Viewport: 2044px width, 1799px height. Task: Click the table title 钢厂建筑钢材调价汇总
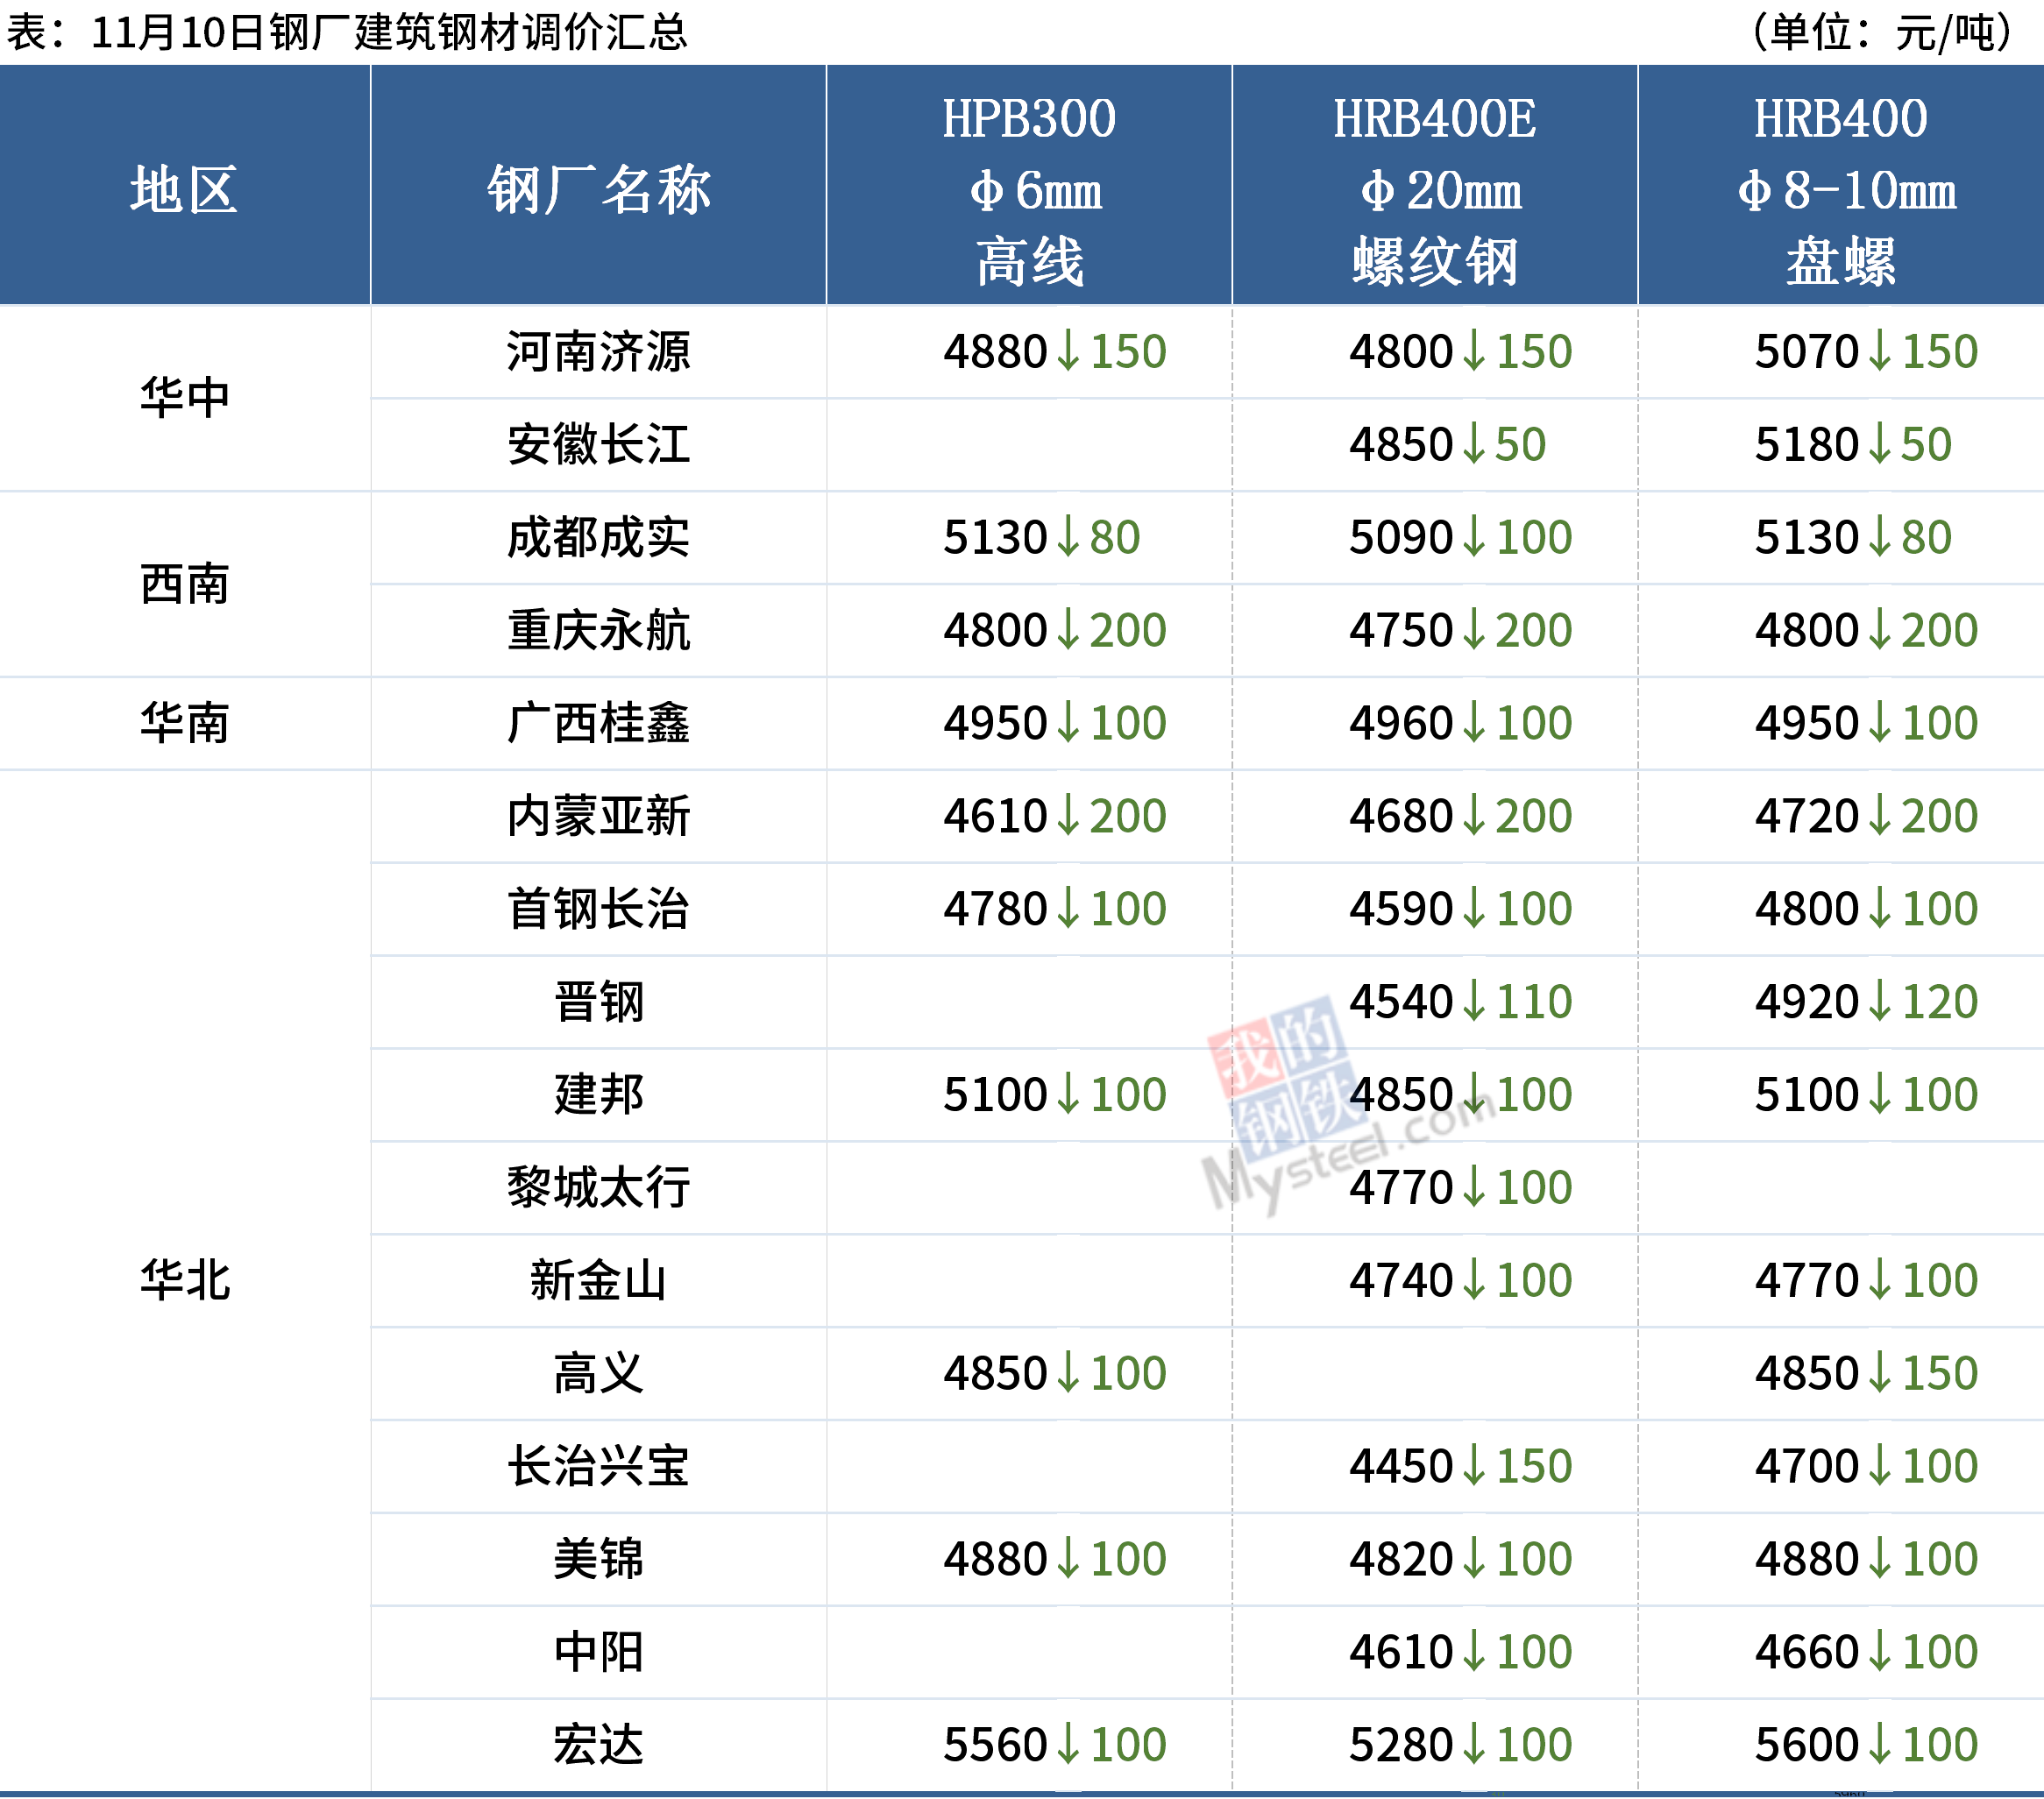478,32
